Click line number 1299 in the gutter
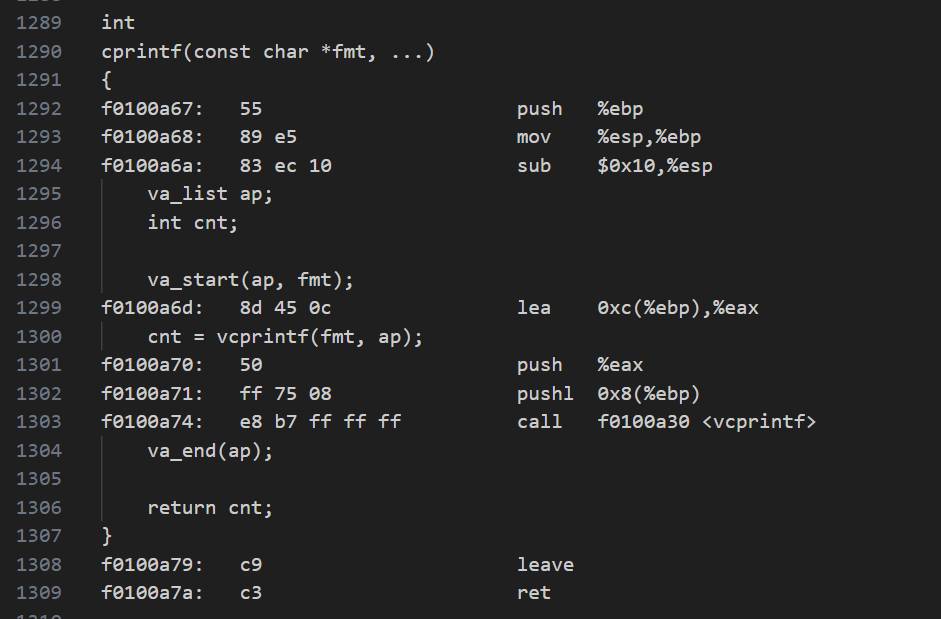The width and height of the screenshot is (941, 619). click(x=39, y=308)
